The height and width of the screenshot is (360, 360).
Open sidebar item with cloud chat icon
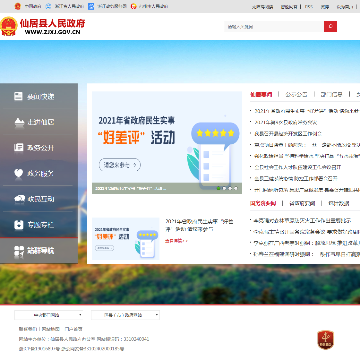pos(39,199)
